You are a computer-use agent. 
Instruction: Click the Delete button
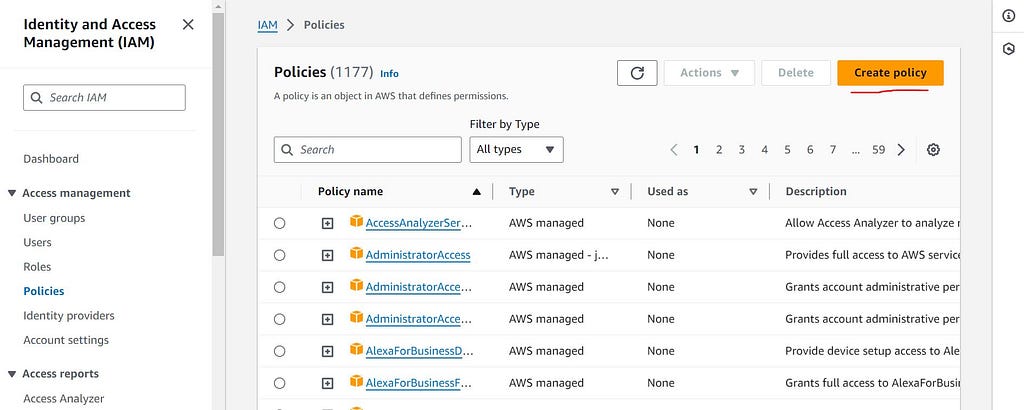pyautogui.click(x=795, y=73)
